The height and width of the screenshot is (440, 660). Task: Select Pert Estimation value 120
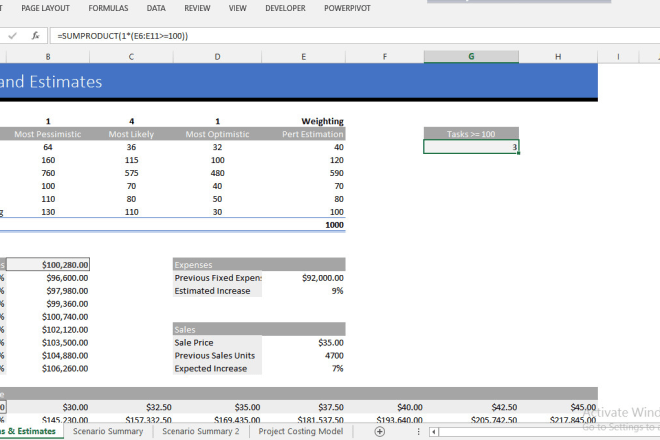tap(303, 160)
